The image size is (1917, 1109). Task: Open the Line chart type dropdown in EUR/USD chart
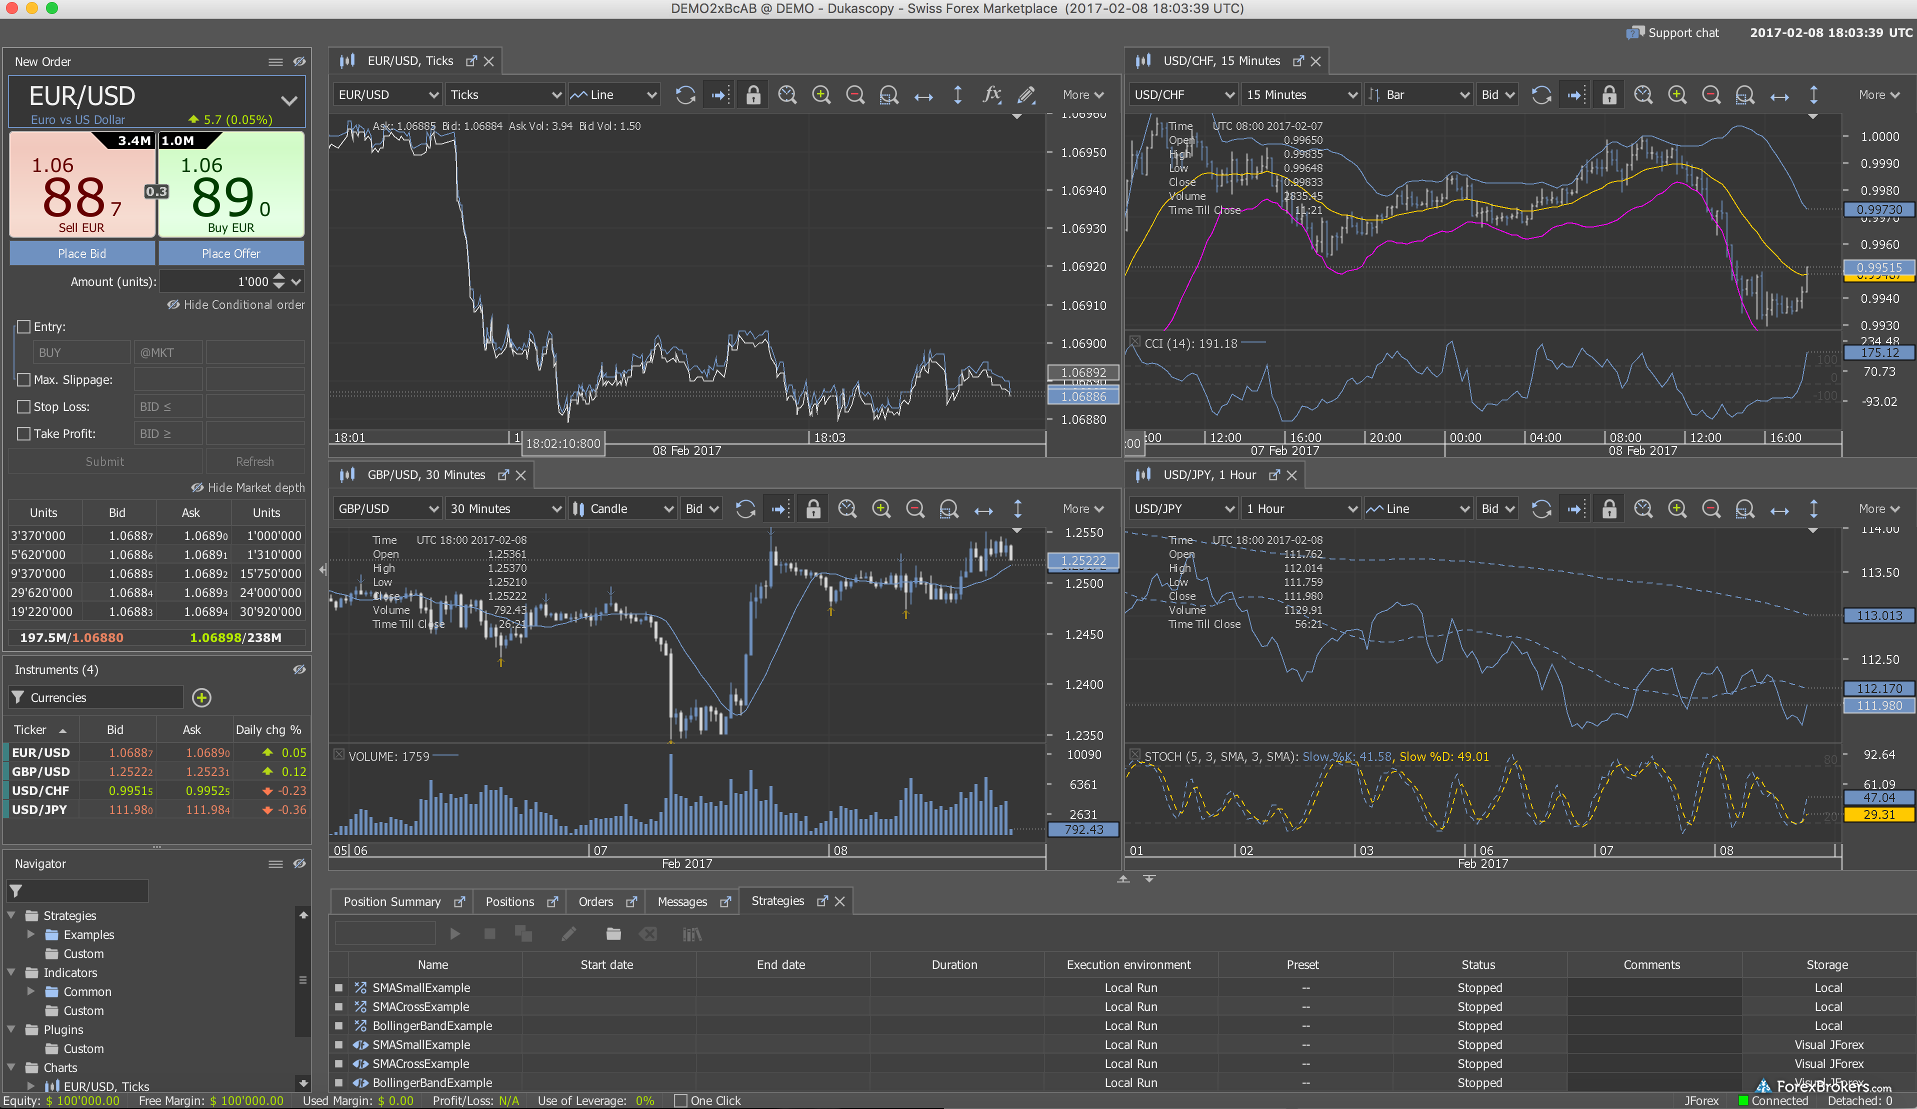(x=614, y=95)
